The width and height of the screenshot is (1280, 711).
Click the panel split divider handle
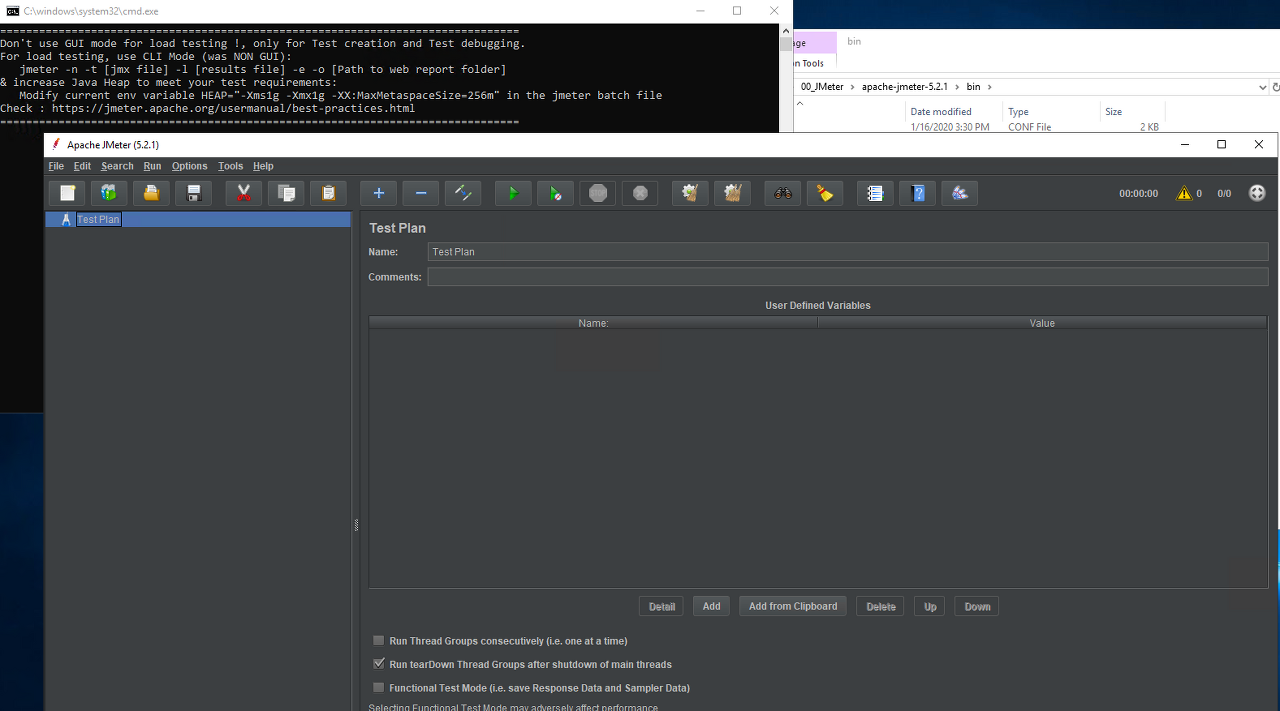click(356, 525)
